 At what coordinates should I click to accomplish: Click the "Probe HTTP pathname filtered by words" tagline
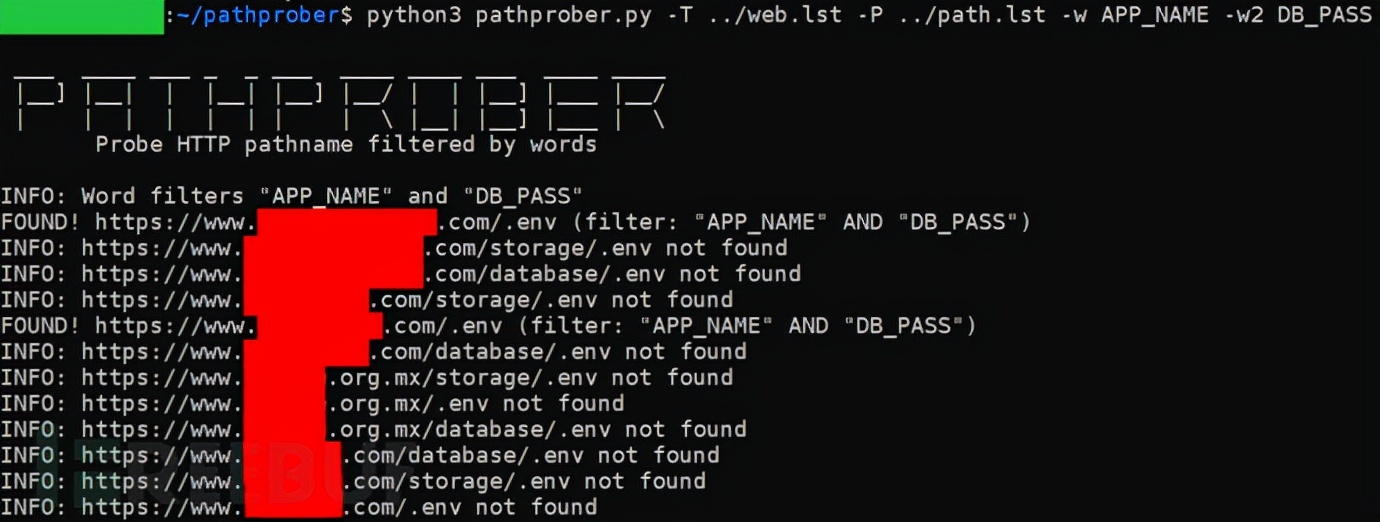tap(346, 144)
